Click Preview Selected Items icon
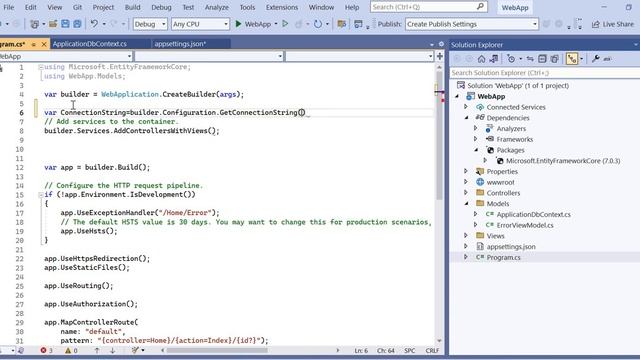The image size is (640, 360). [607, 59]
